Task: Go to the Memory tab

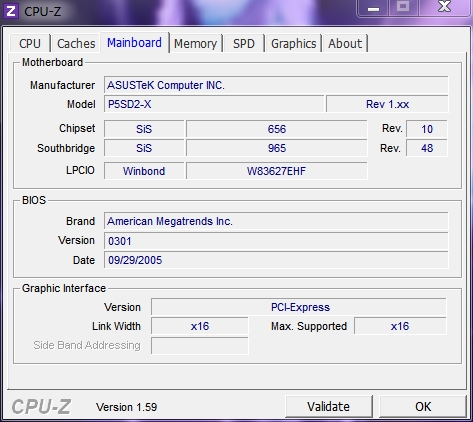Action: coord(195,43)
